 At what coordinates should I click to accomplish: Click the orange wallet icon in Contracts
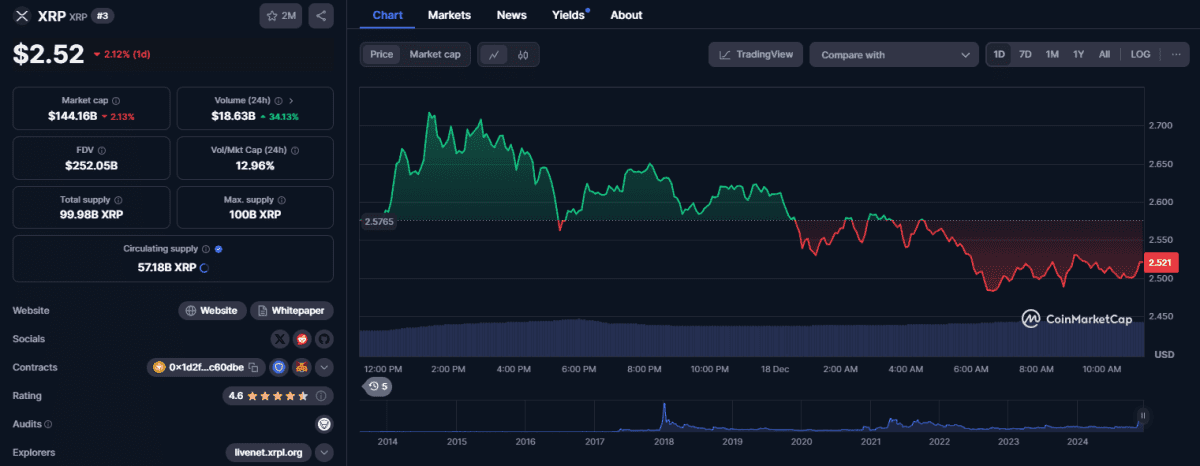301,367
